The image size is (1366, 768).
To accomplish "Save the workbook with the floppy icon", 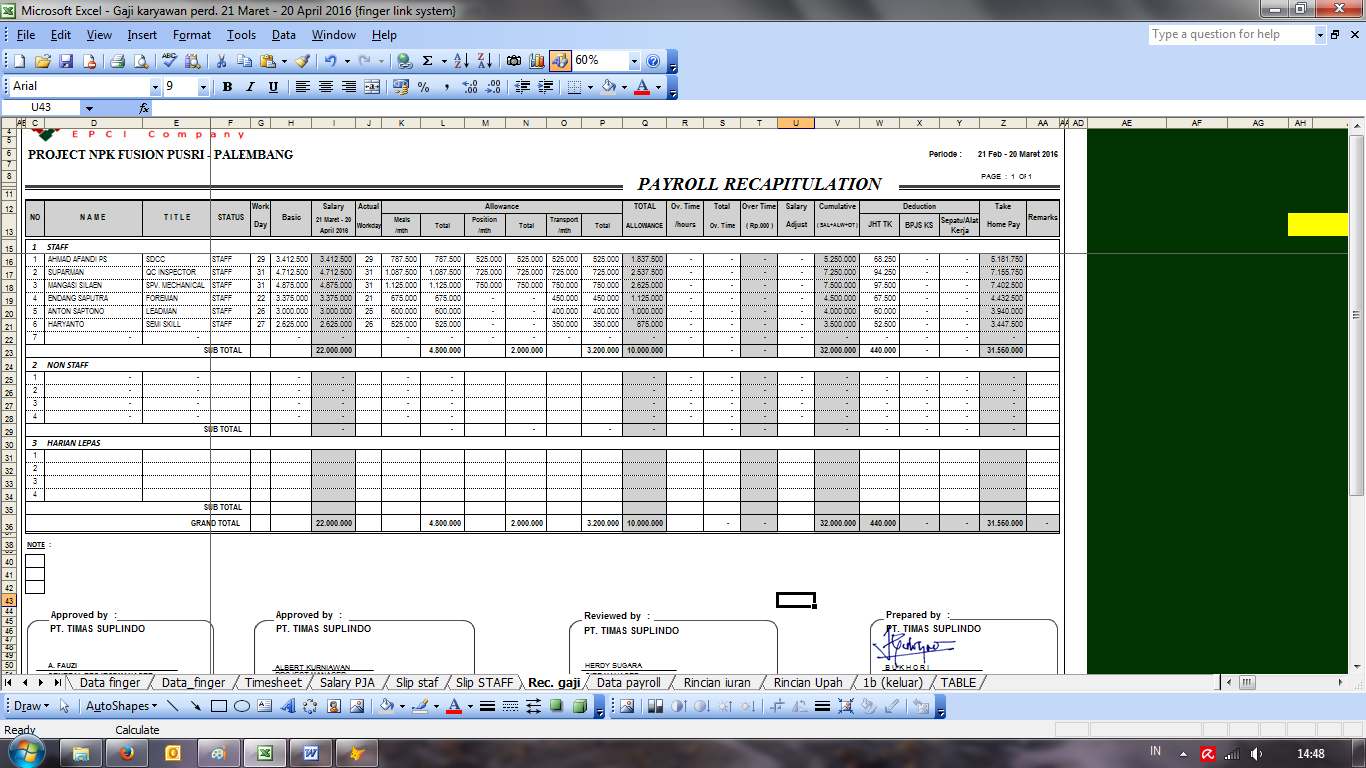I will tap(66, 61).
